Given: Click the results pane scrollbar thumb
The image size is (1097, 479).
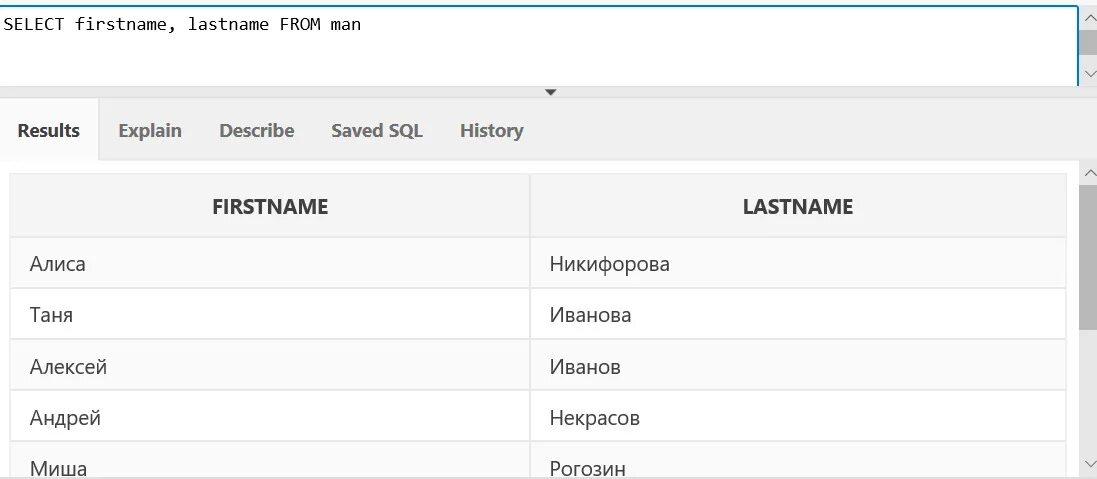Looking at the screenshot, I should coord(1088,257).
